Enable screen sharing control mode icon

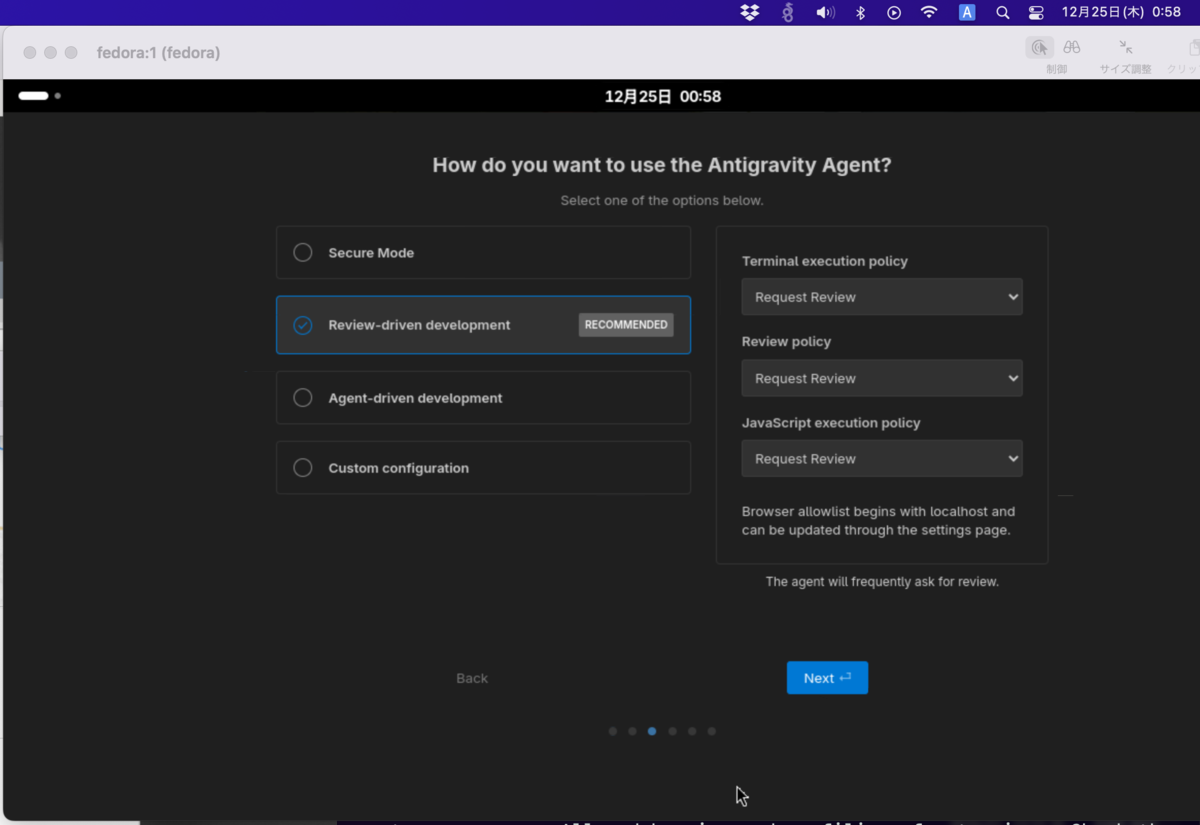[x=1040, y=47]
